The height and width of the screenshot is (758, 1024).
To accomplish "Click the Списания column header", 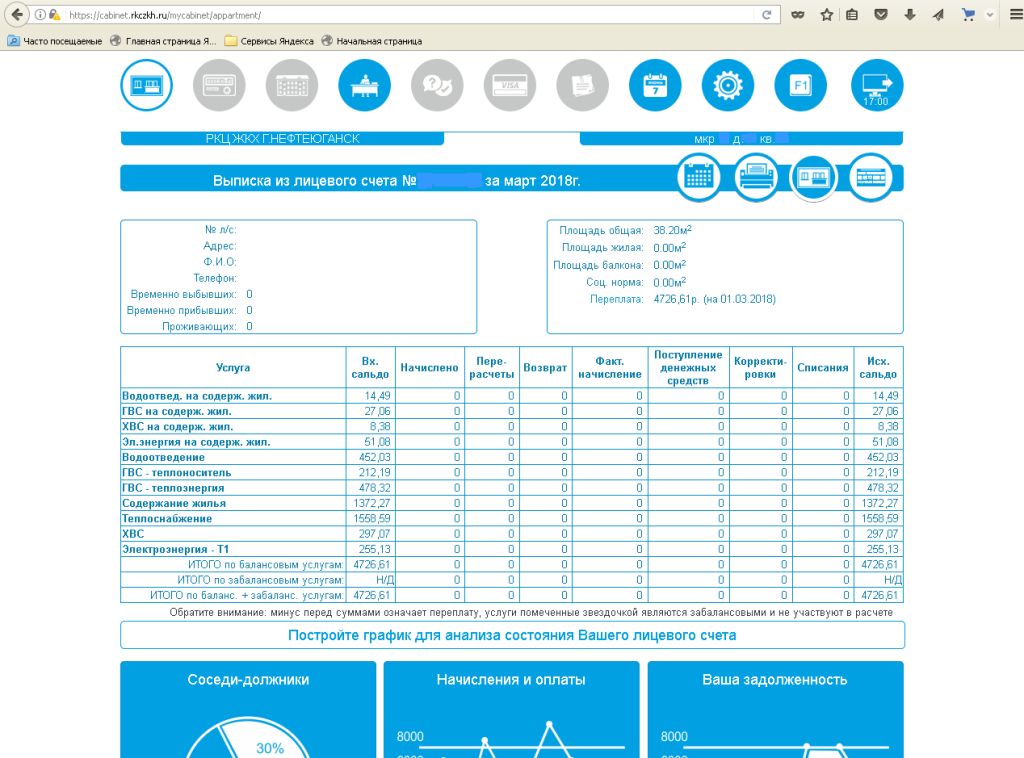I will (823, 368).
